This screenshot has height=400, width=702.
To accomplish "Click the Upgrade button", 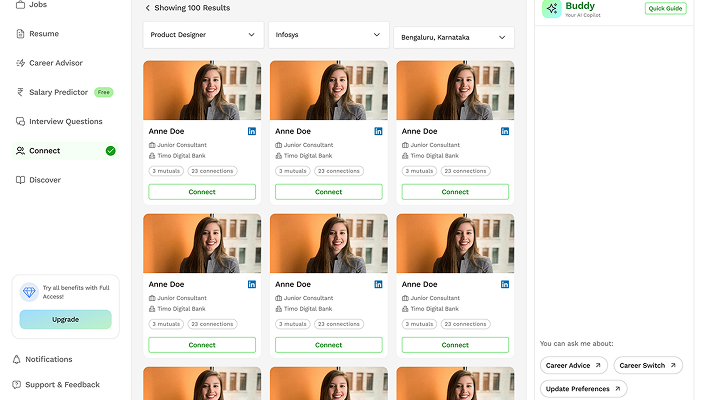I will coord(65,319).
